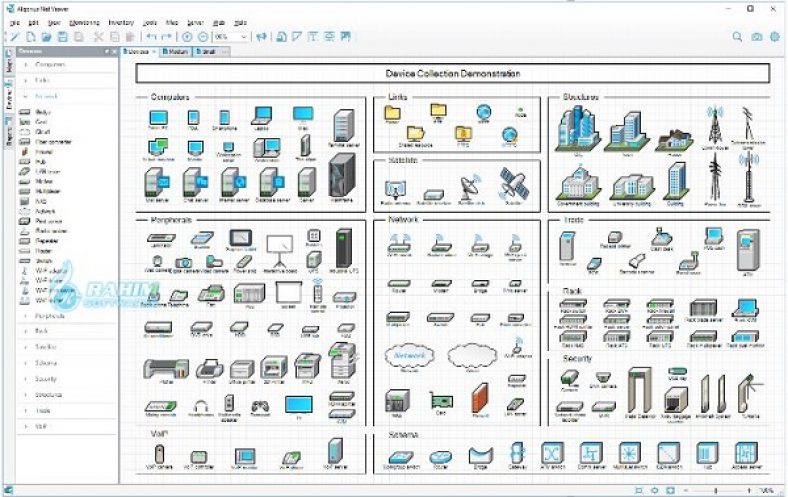Expand the Structures category in Devices panel

coord(26,395)
